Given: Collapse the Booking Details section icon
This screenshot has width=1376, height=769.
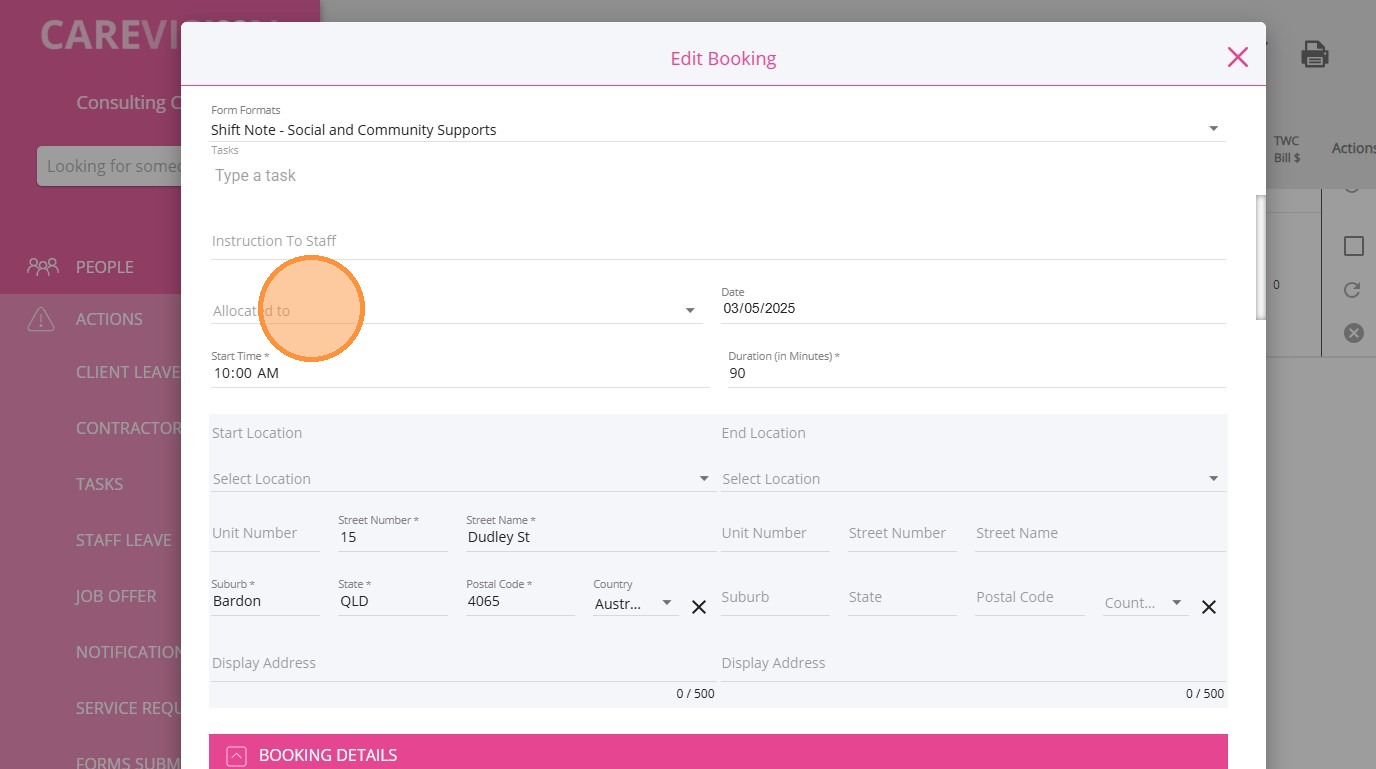Looking at the screenshot, I should (x=236, y=756).
